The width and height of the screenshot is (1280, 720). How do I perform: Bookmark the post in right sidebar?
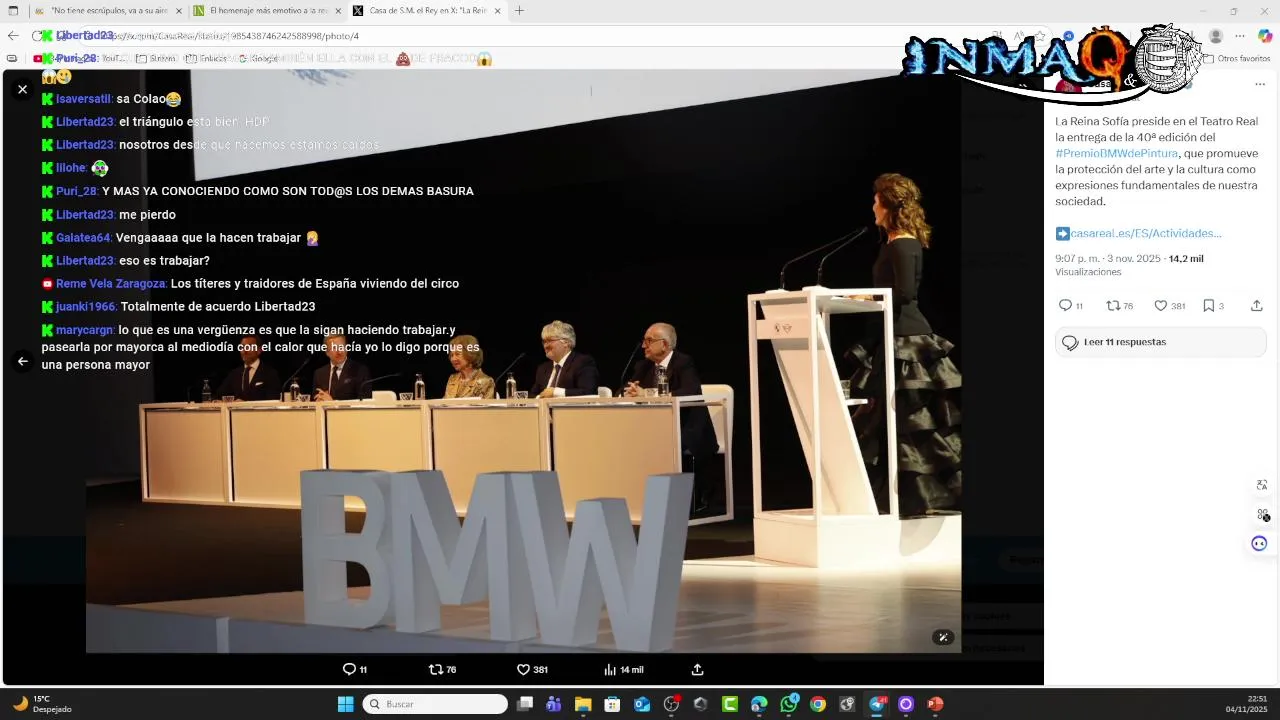coord(1208,305)
